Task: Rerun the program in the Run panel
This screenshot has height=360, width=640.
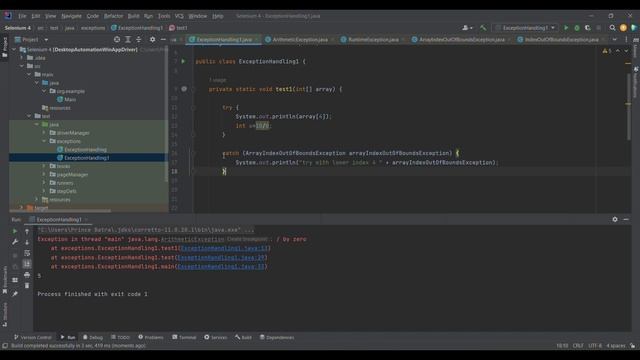Action: tap(15, 231)
